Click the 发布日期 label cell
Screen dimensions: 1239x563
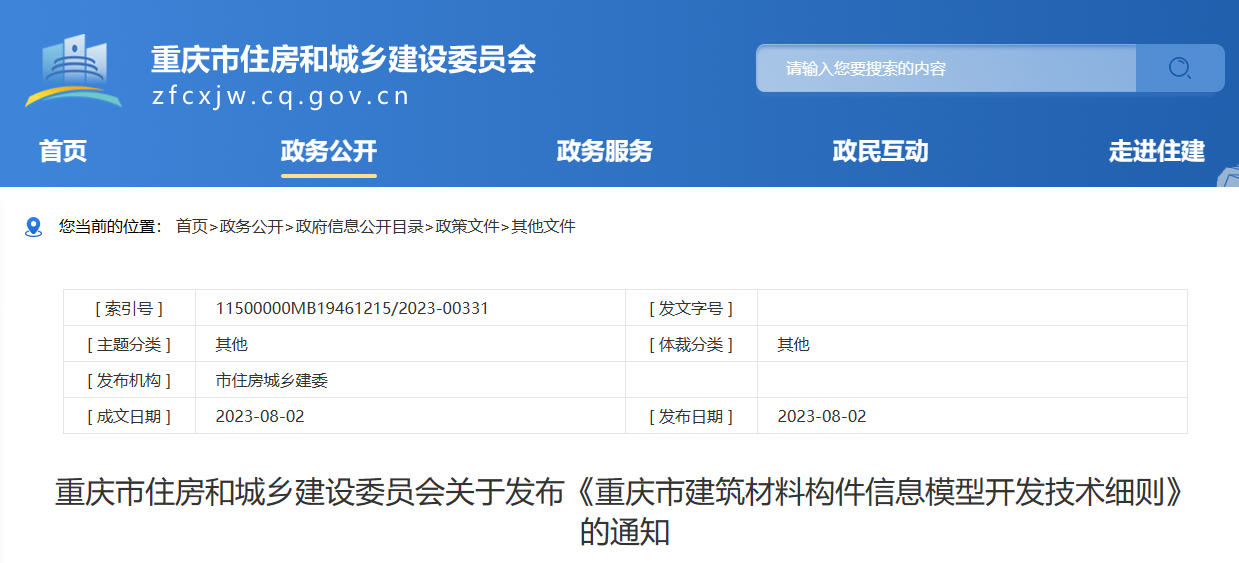[x=691, y=416]
